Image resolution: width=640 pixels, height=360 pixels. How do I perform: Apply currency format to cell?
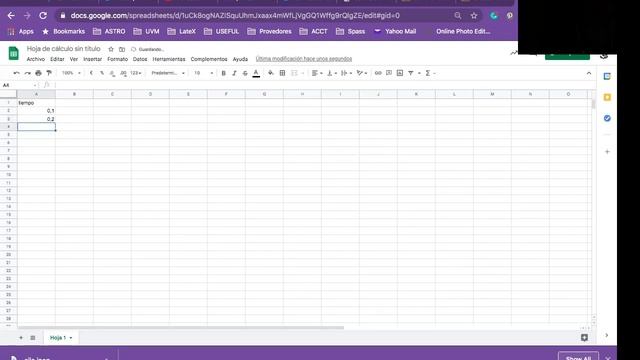coord(91,73)
